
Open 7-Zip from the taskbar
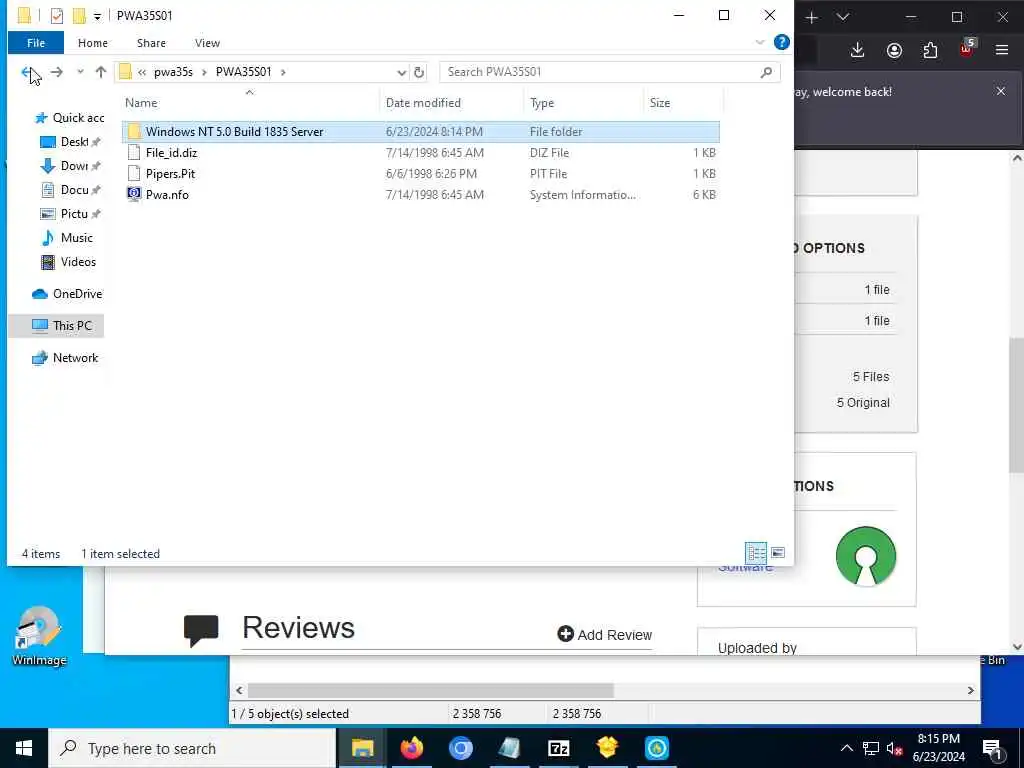click(558, 748)
